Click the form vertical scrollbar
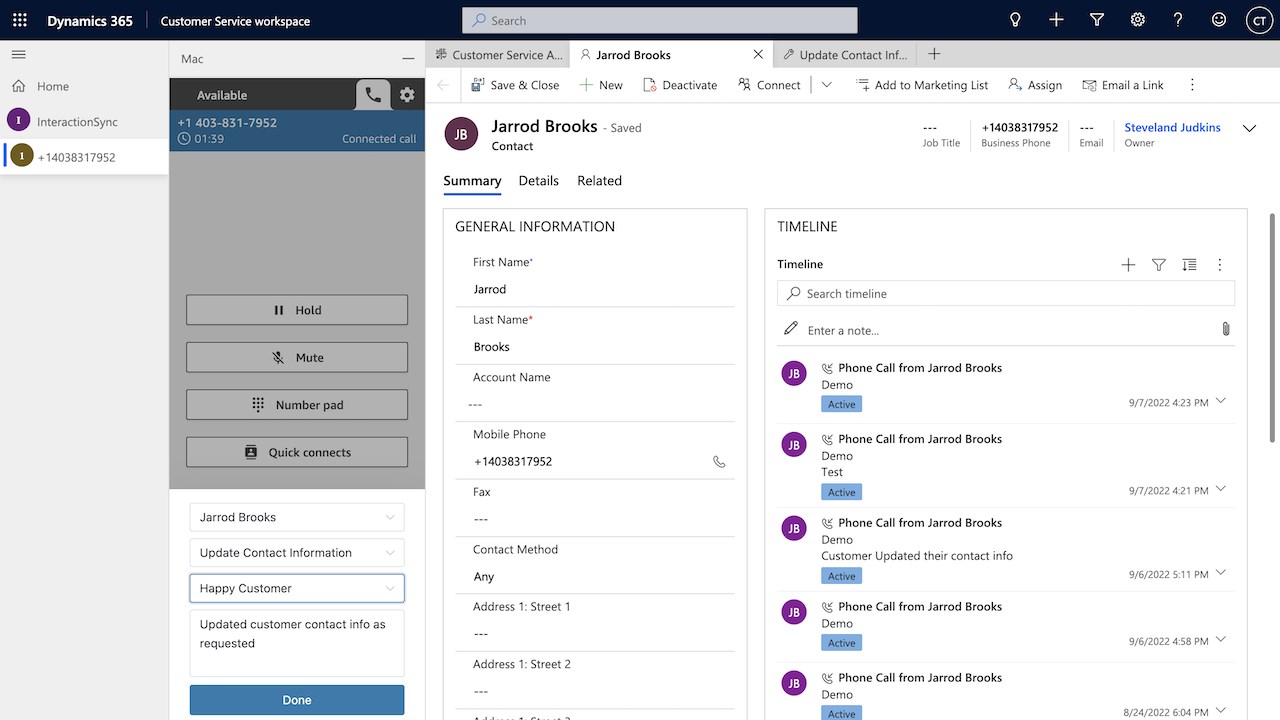The height and width of the screenshot is (720, 1280). pos(1273,327)
